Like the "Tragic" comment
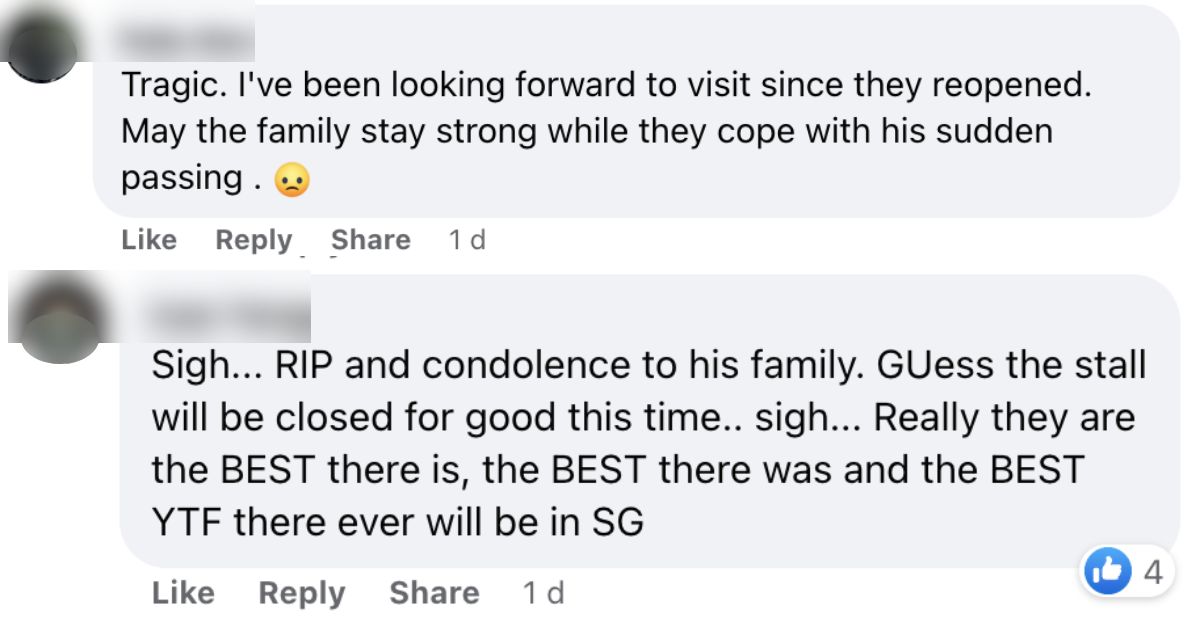This screenshot has height=620, width=1200. point(148,240)
